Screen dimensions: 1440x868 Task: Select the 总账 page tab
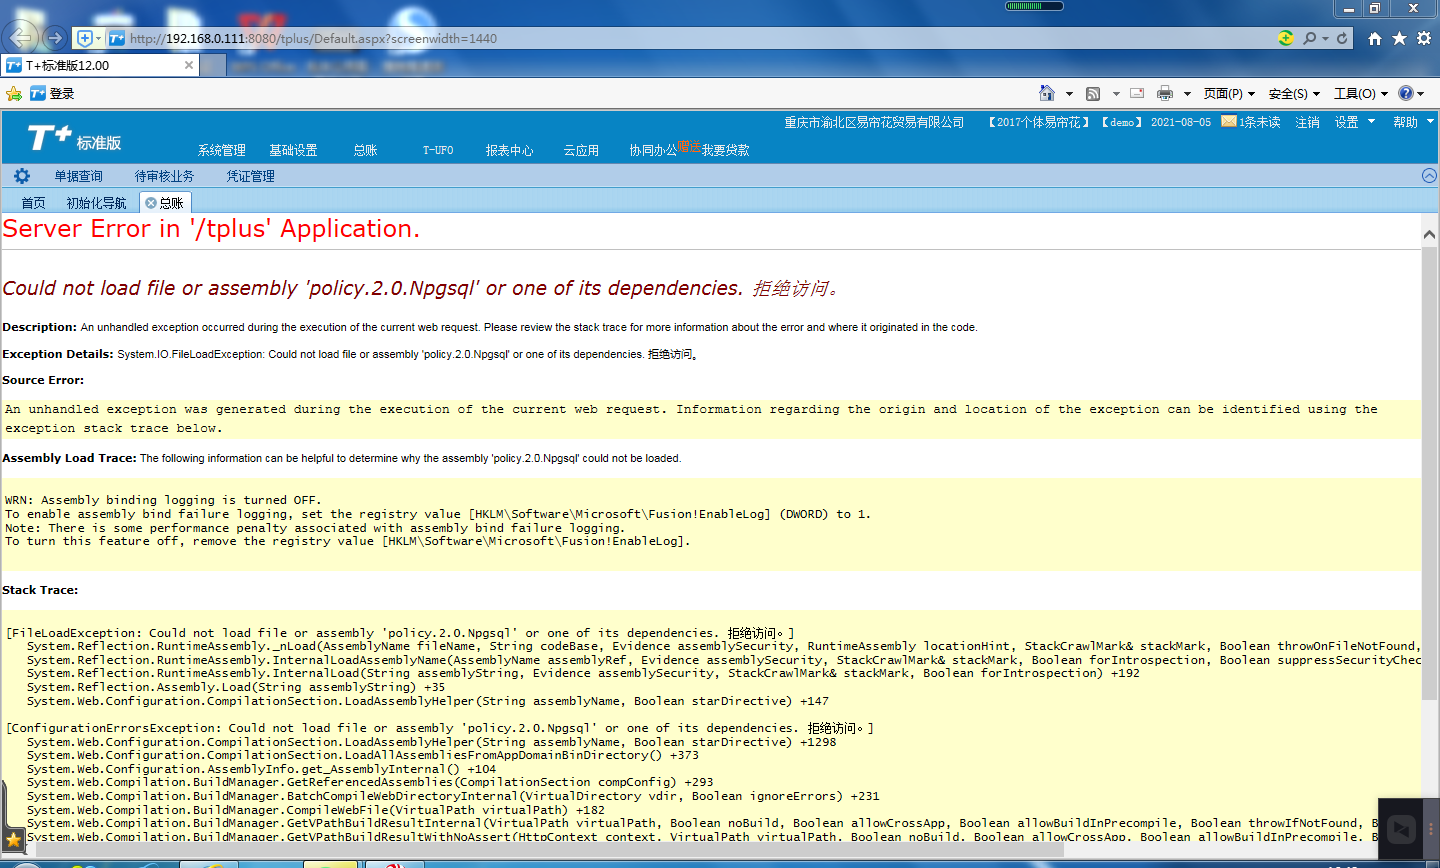pyautogui.click(x=171, y=203)
